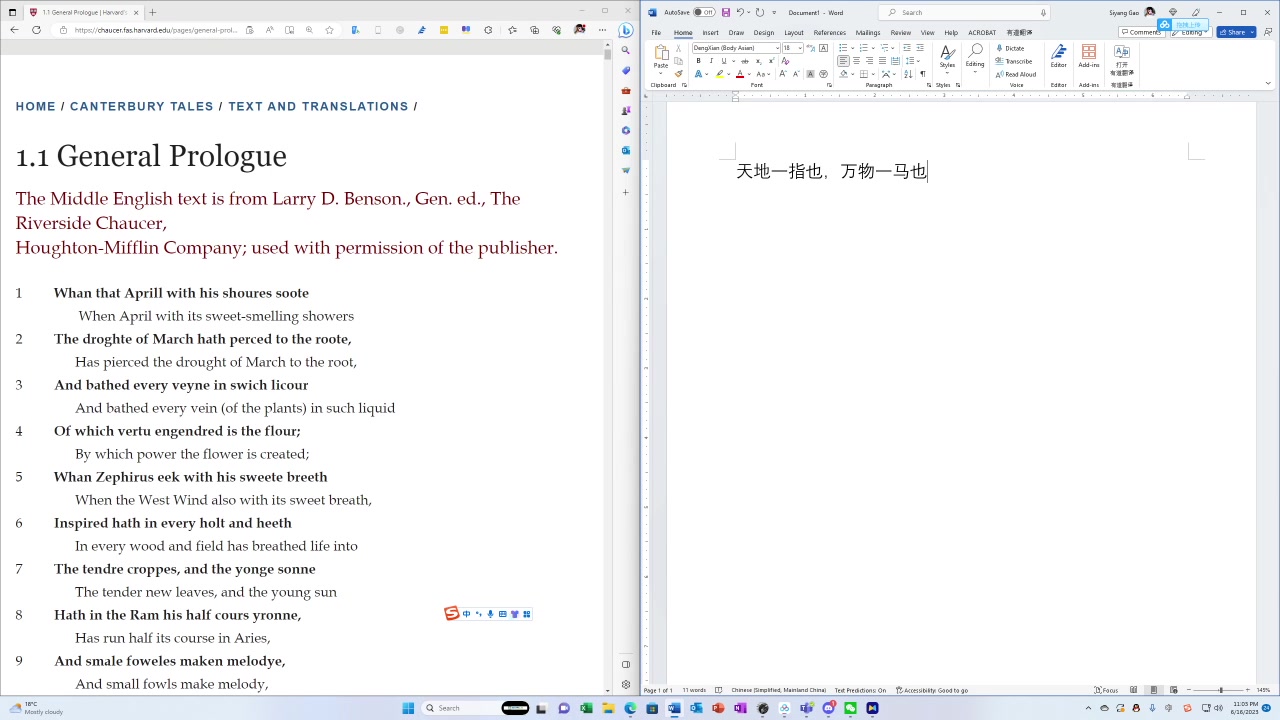
Task: Open the font size dropdown
Action: (x=800, y=48)
